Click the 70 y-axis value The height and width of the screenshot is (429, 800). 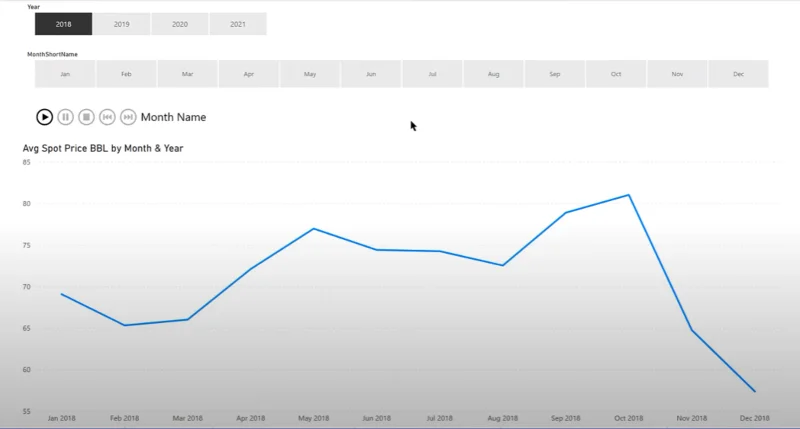(x=27, y=287)
